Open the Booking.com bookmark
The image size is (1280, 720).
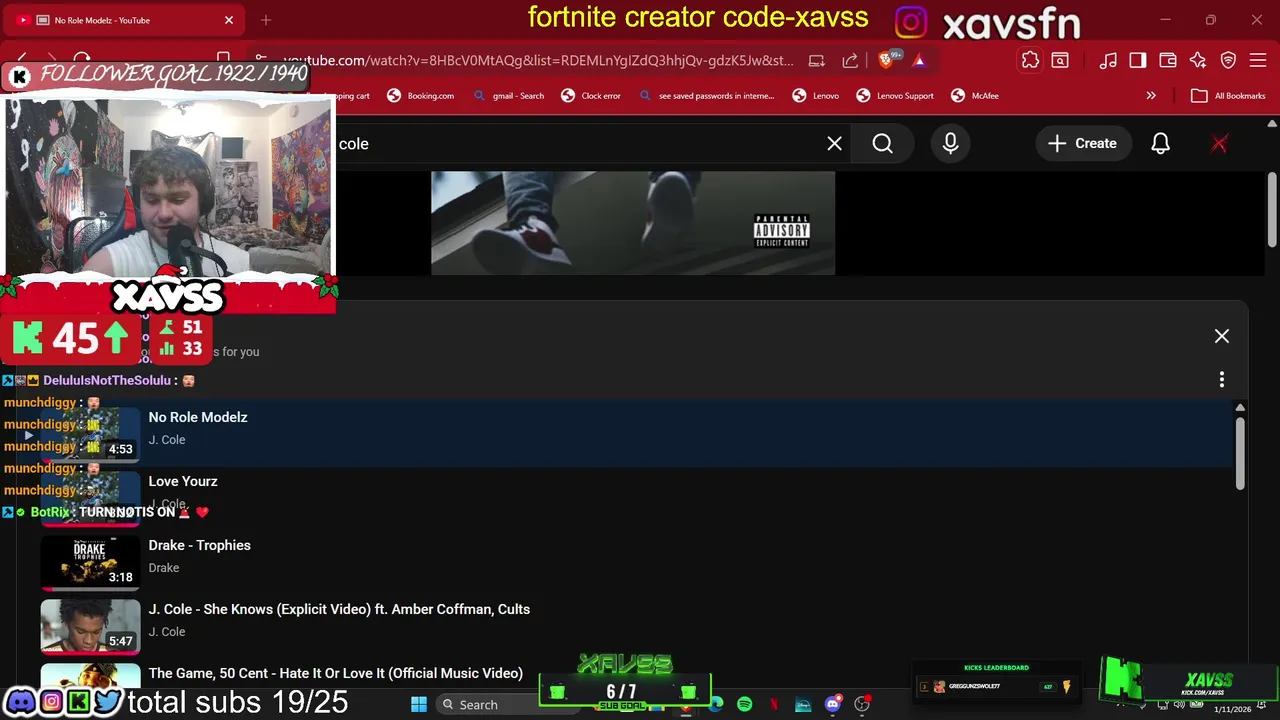pyautogui.click(x=420, y=96)
